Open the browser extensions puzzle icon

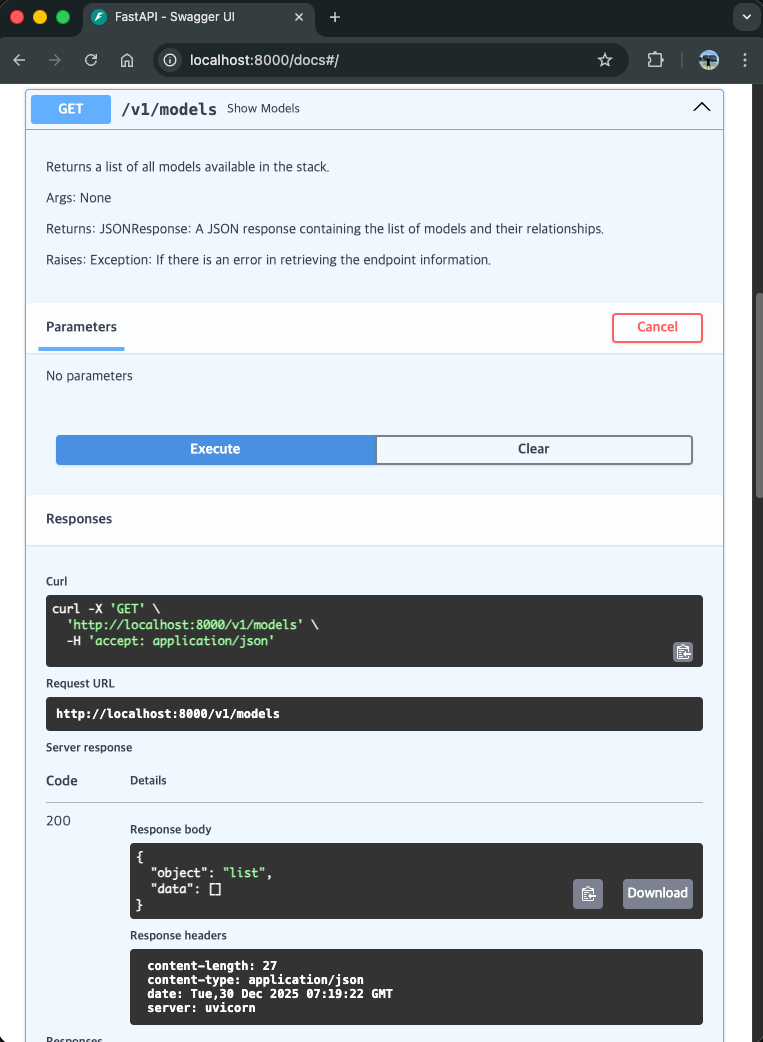pyautogui.click(x=655, y=60)
